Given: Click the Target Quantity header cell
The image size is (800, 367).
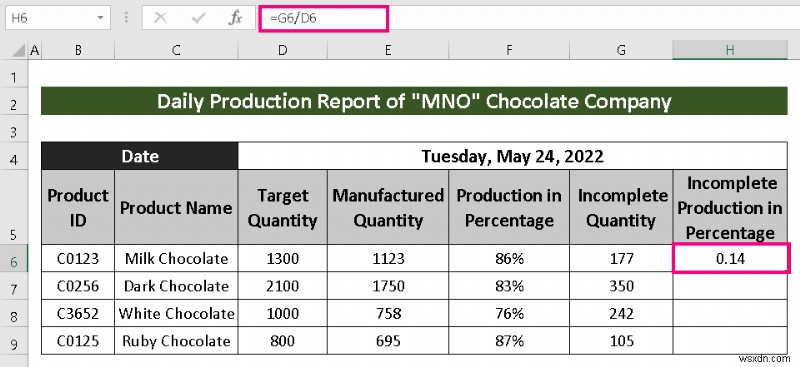Looking at the screenshot, I should tap(283, 207).
